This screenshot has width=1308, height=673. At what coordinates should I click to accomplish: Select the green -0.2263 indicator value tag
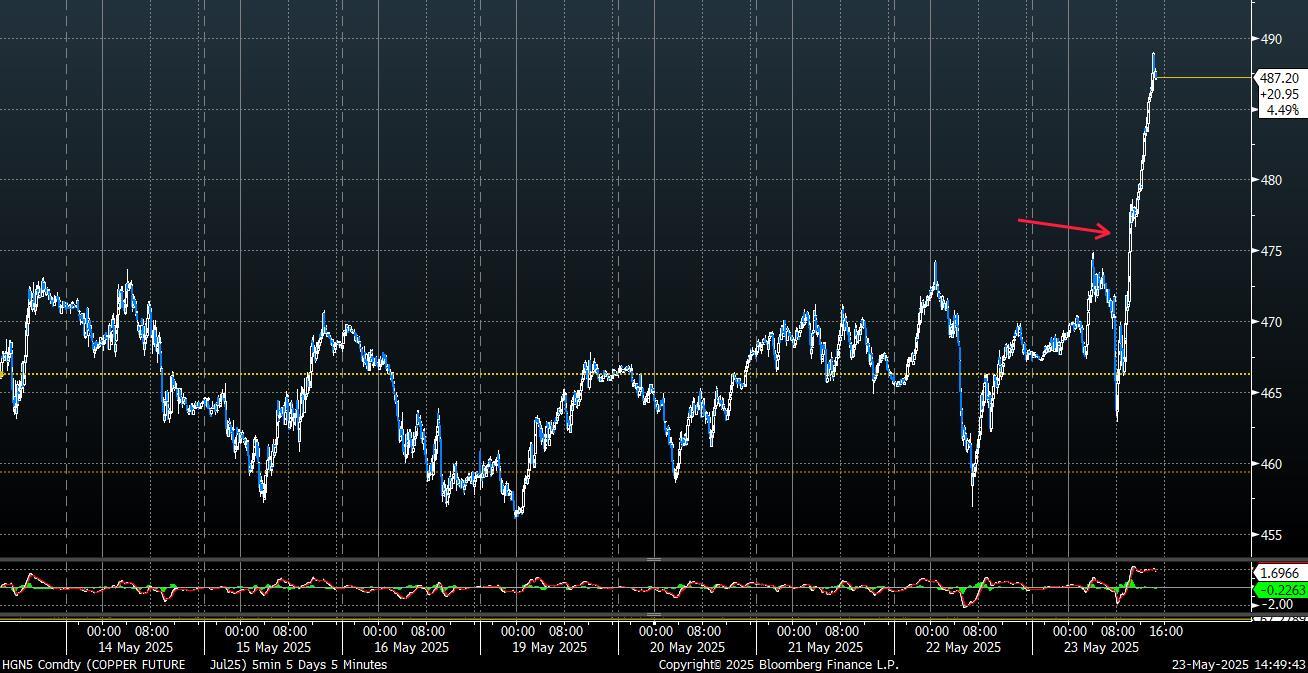coord(1278,590)
